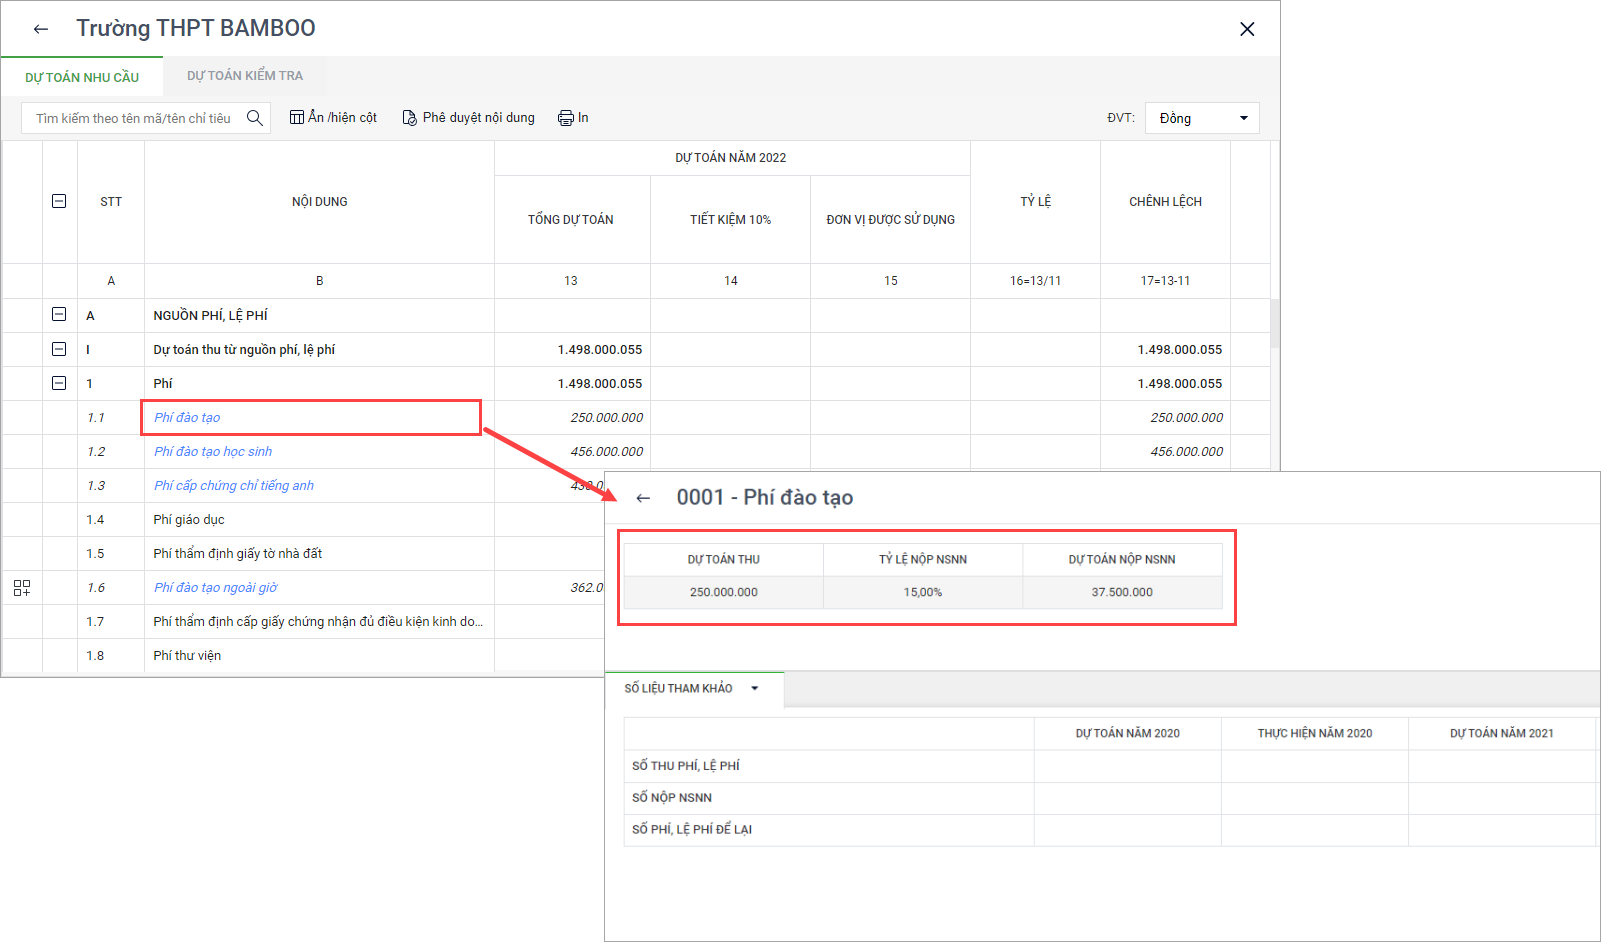Click the printer In icon
Screen dimensions: 1601x942
[566, 118]
